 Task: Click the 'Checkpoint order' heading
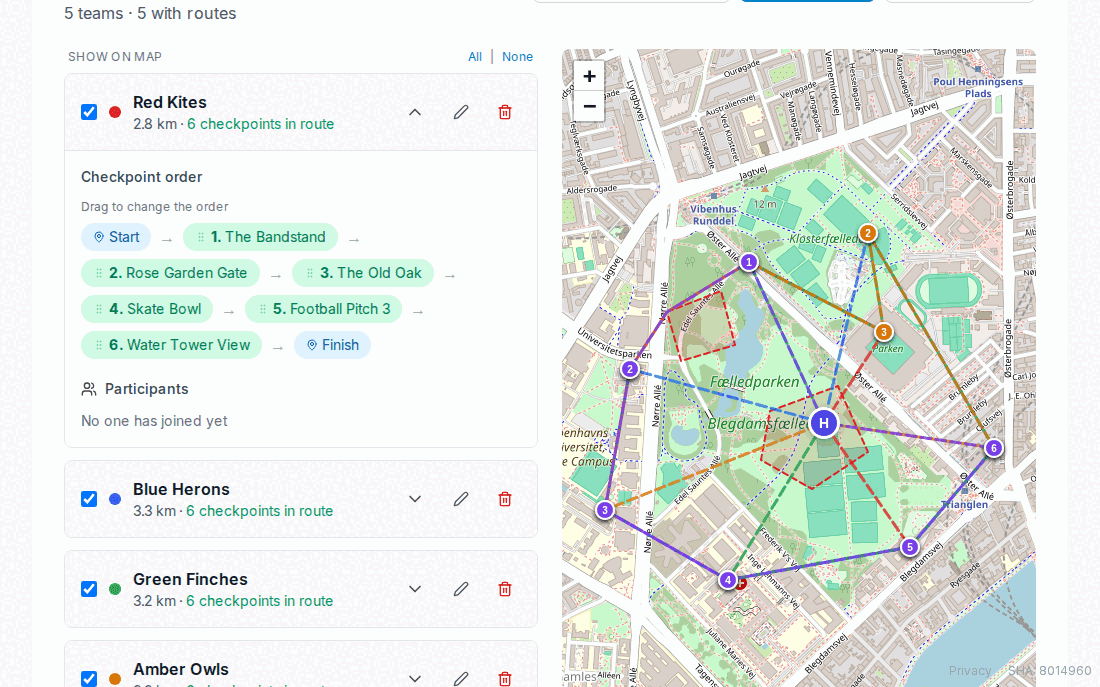142,177
